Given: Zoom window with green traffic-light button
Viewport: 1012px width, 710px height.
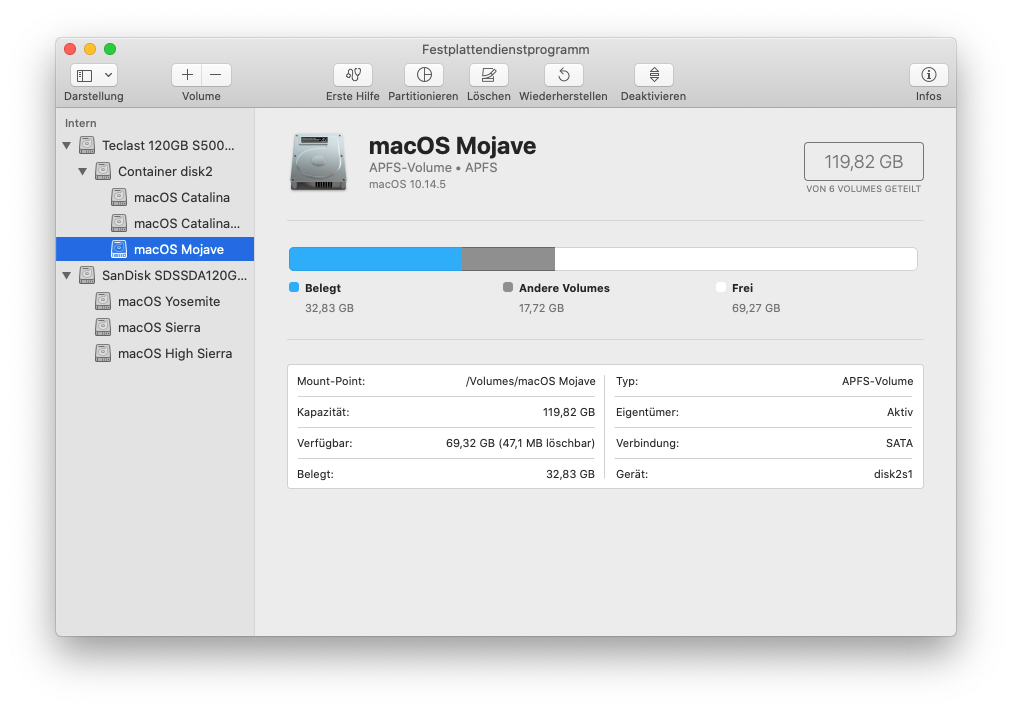Looking at the screenshot, I should coord(110,49).
